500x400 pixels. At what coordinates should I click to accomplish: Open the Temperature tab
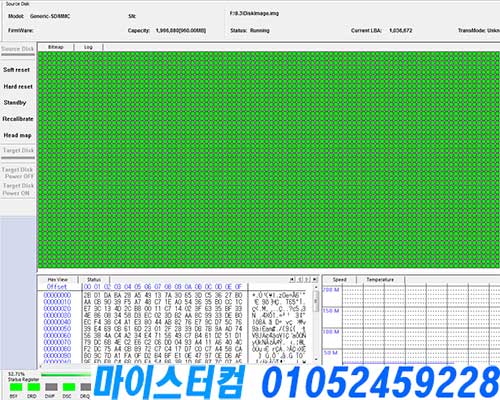pyautogui.click(x=380, y=279)
